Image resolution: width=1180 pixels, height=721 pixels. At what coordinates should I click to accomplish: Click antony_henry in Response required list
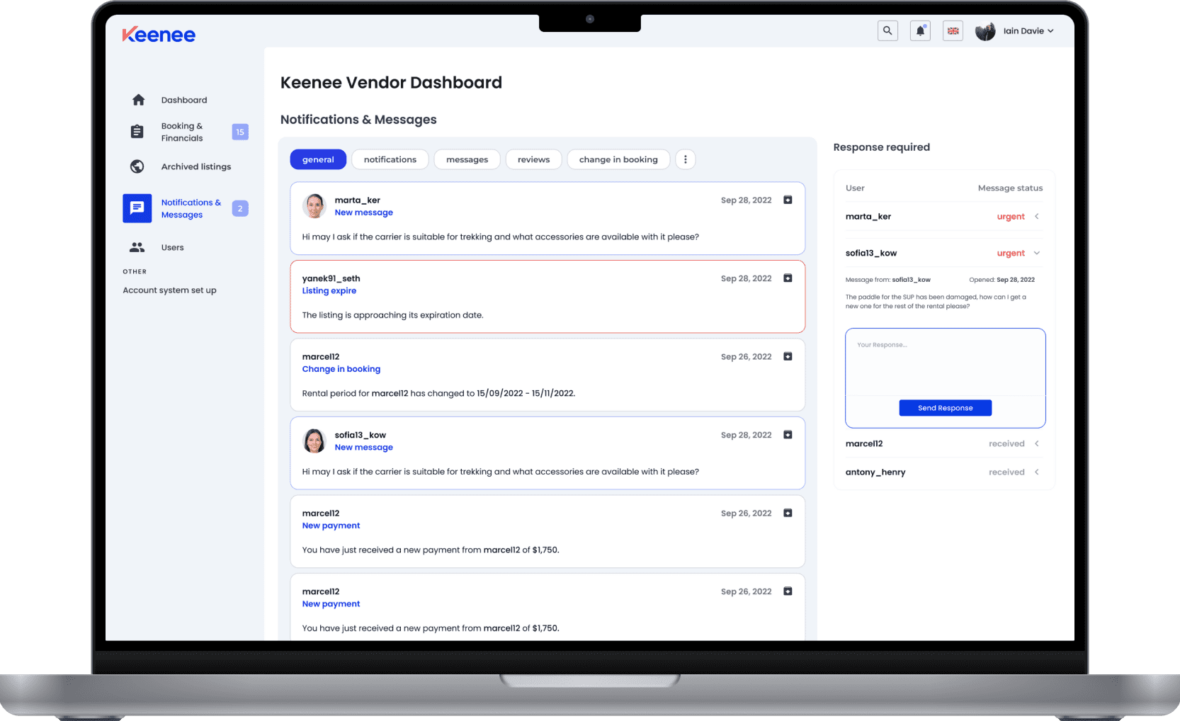[875, 473]
